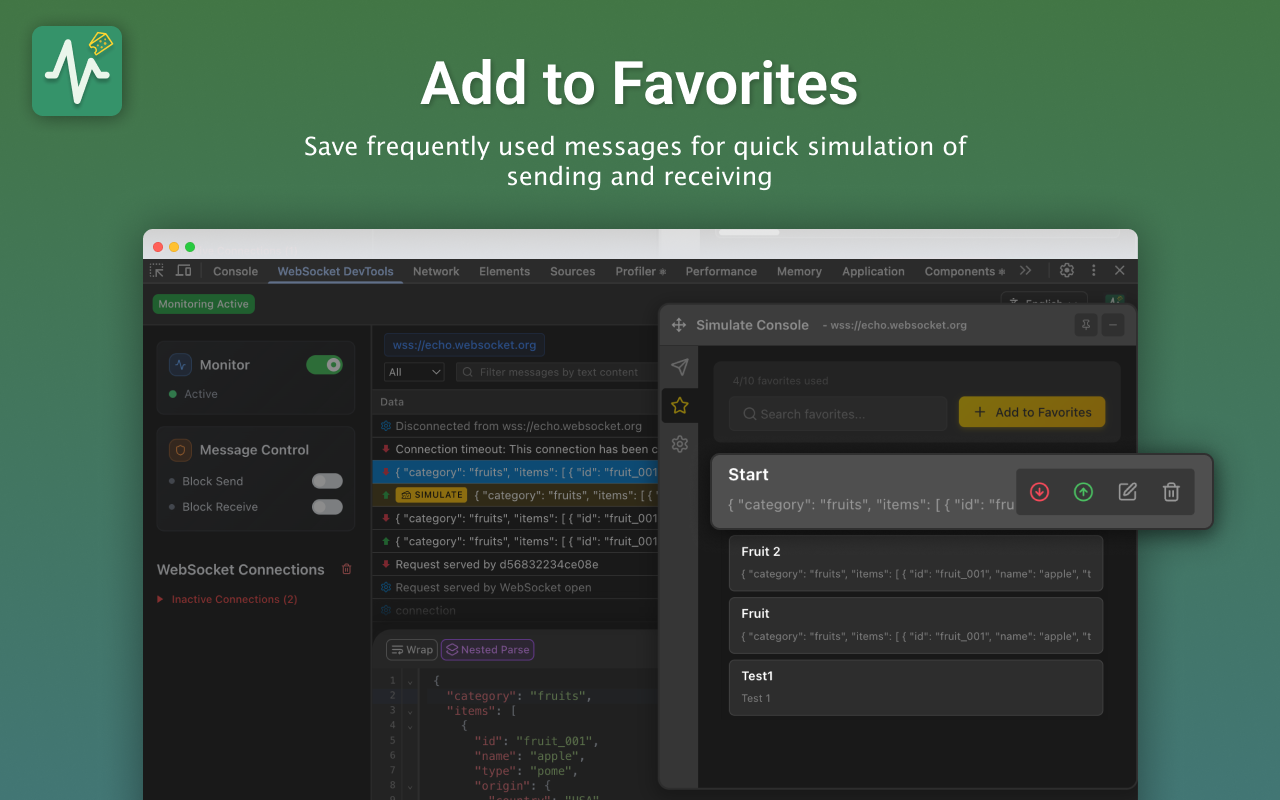Open Simulate Console settings gear
Viewport: 1280px width, 800px height.
[x=679, y=443]
